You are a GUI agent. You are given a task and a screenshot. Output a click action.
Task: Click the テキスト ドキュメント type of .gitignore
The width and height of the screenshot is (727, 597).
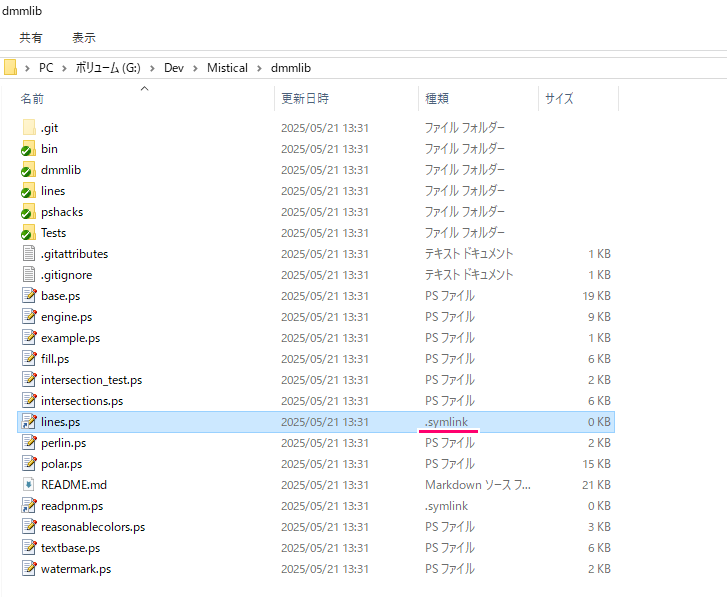click(469, 275)
